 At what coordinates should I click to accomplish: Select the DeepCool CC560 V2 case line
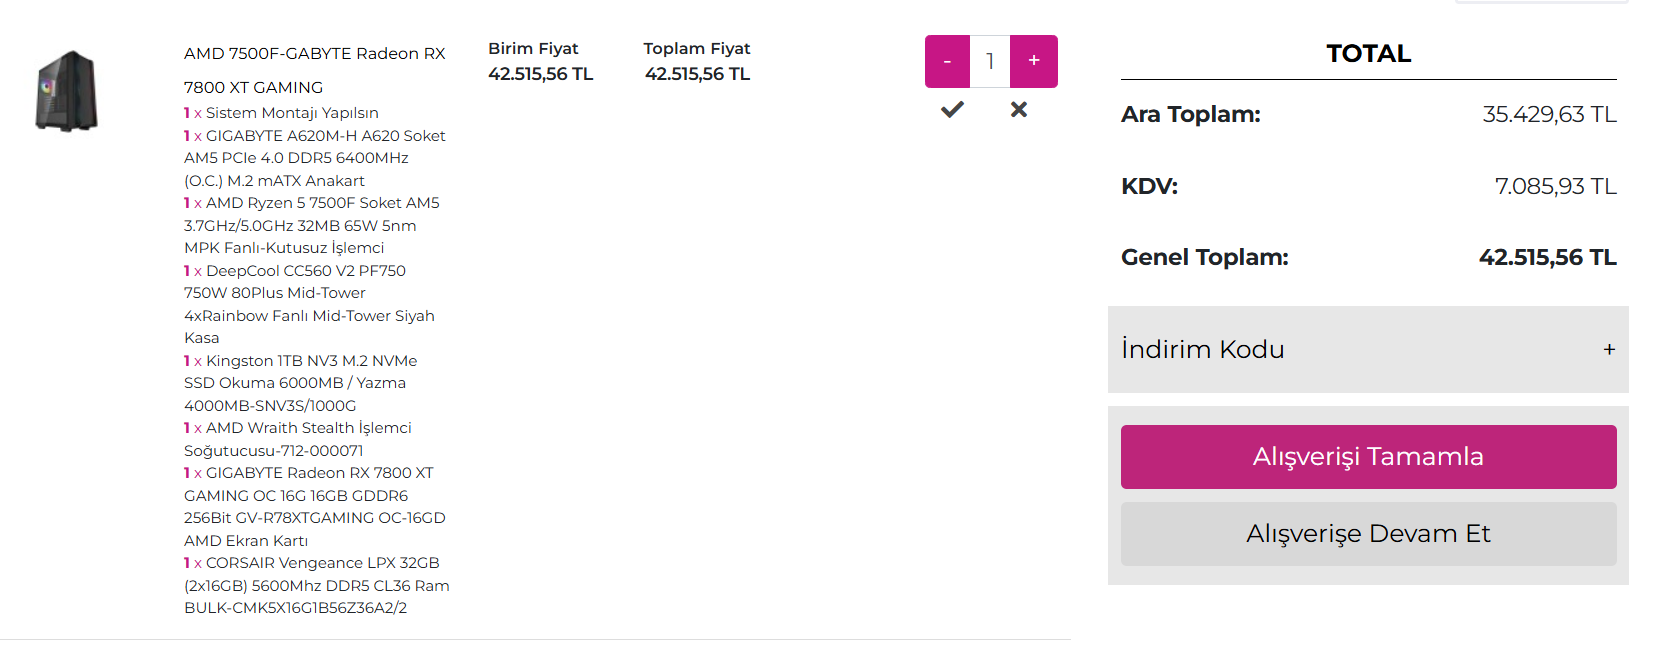(x=309, y=304)
